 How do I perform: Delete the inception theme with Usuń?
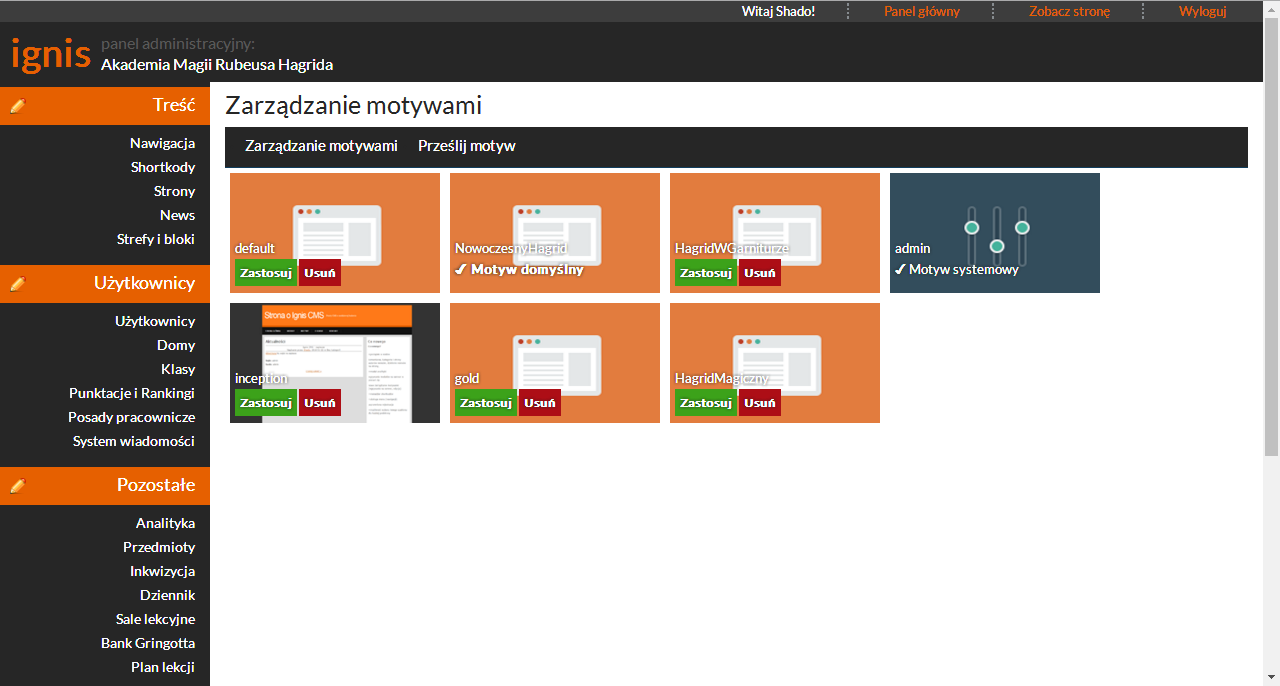[x=319, y=403]
